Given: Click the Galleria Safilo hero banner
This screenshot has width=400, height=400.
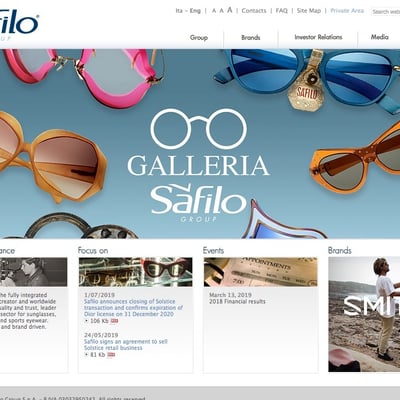Looking at the screenshot, I should point(200,144).
